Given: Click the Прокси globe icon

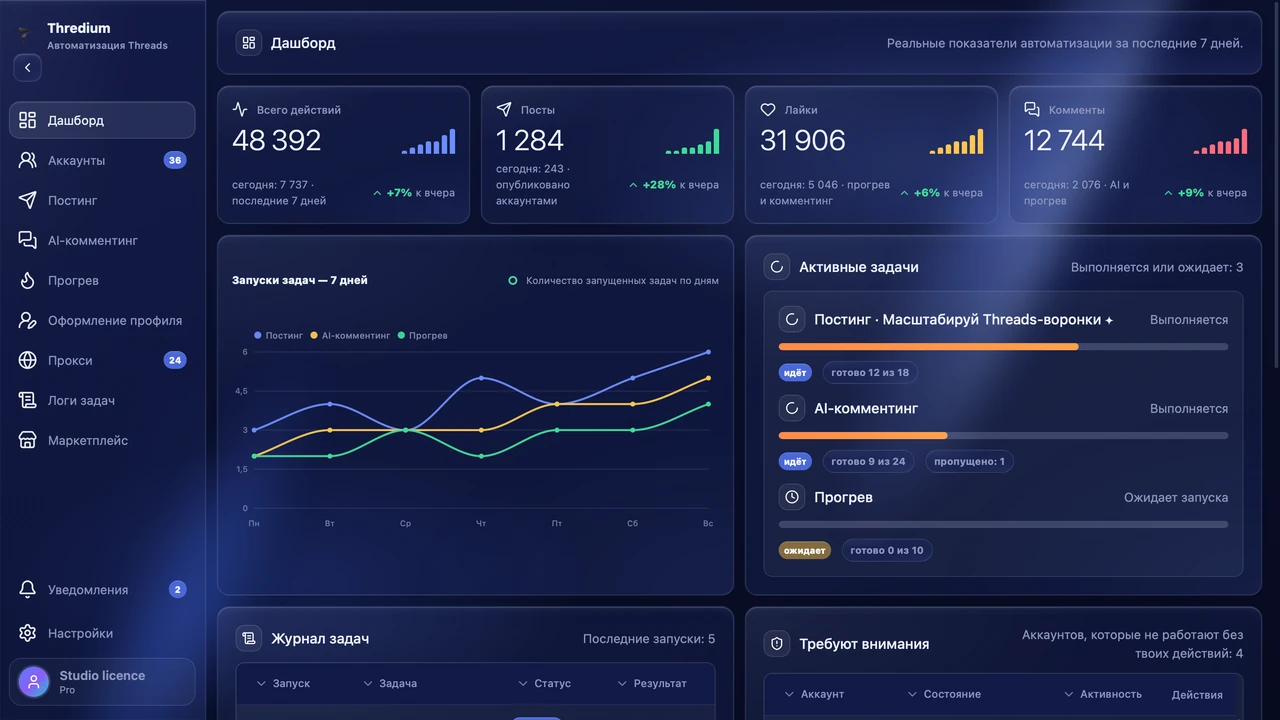Looking at the screenshot, I should [x=28, y=360].
